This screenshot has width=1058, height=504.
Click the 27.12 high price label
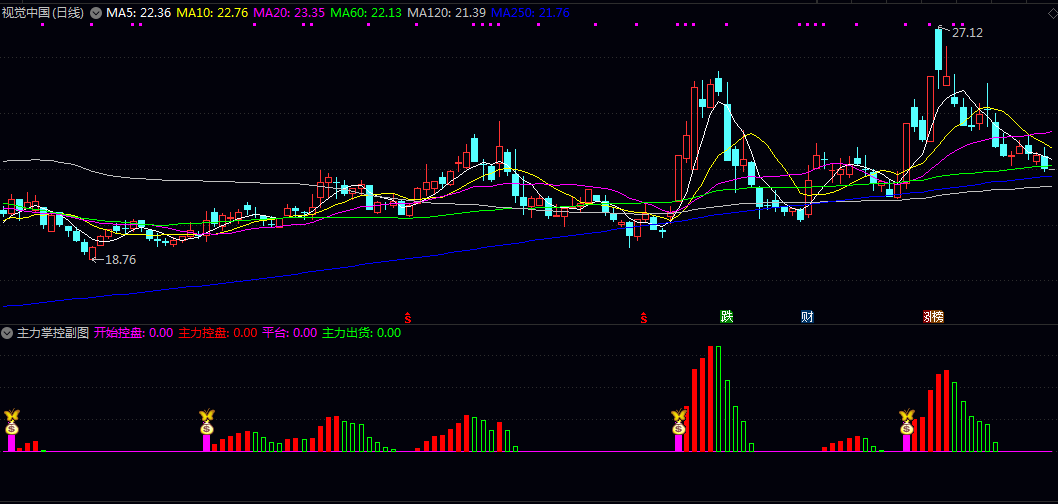pyautogui.click(x=967, y=33)
